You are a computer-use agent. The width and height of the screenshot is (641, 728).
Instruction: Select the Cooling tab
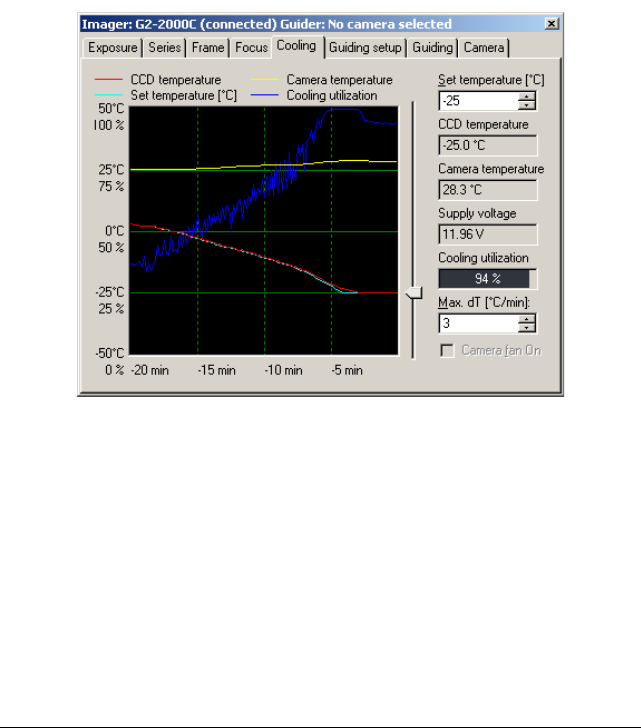coord(297,46)
